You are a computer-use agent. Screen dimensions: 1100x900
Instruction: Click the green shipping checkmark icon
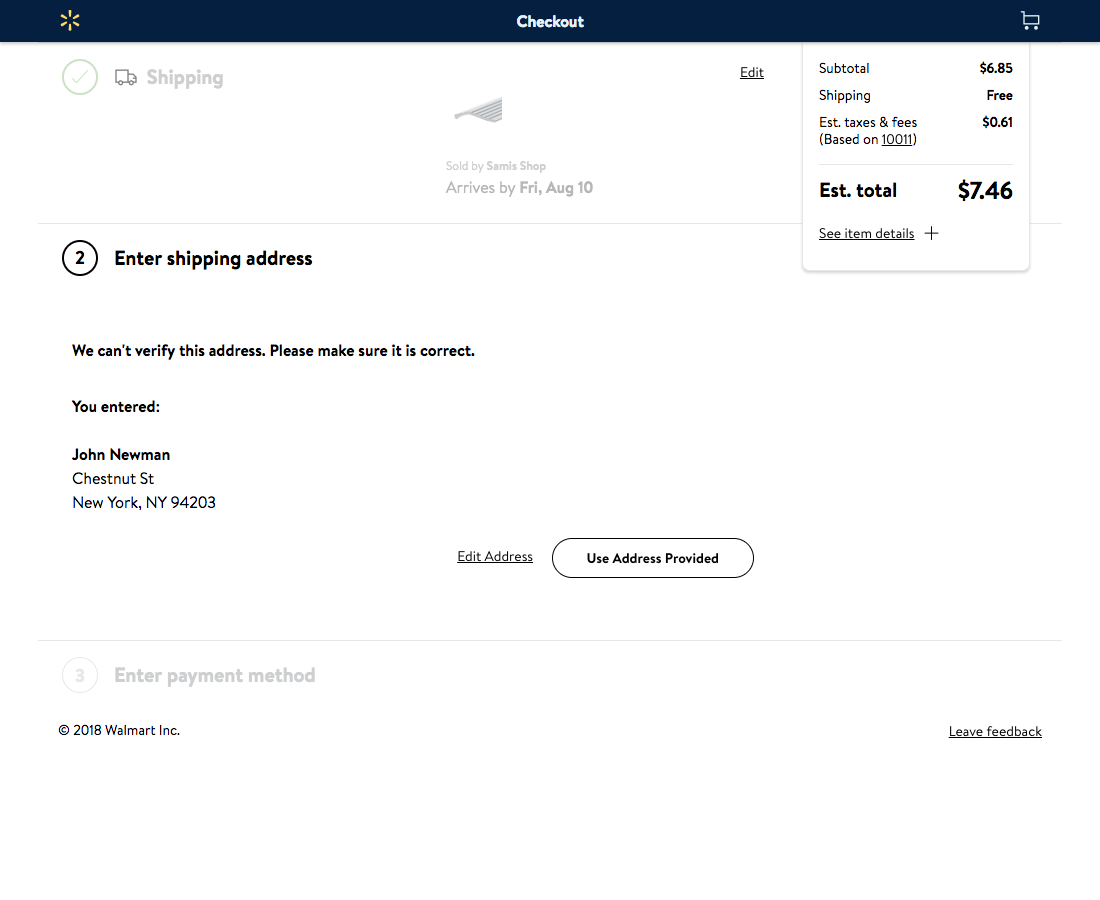point(80,76)
